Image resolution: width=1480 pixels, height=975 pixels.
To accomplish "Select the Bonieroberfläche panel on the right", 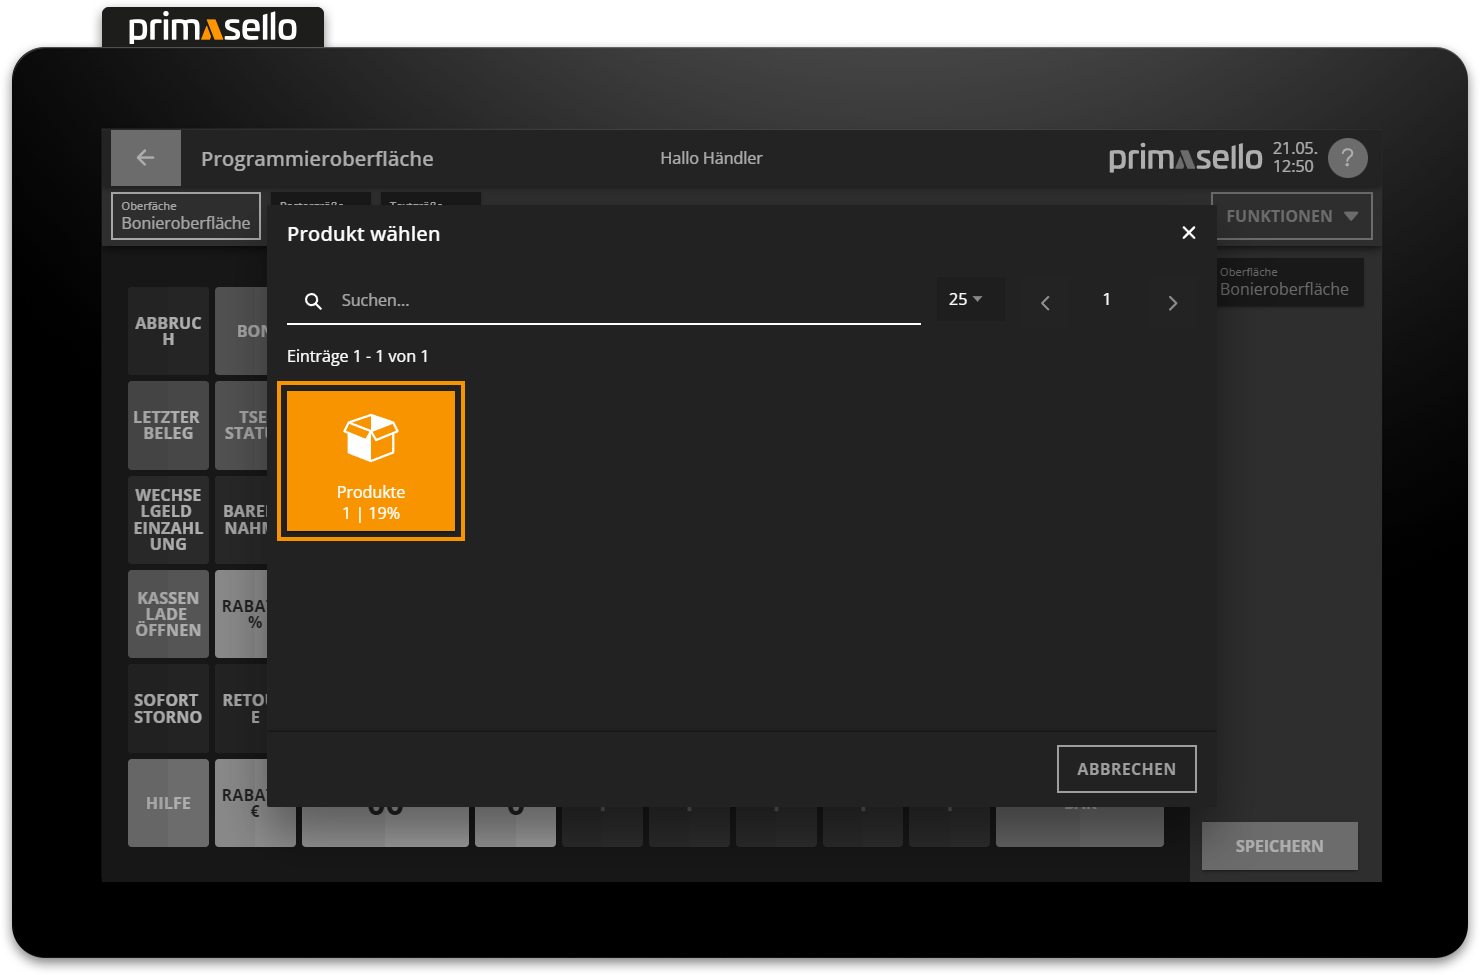I will [x=1289, y=282].
